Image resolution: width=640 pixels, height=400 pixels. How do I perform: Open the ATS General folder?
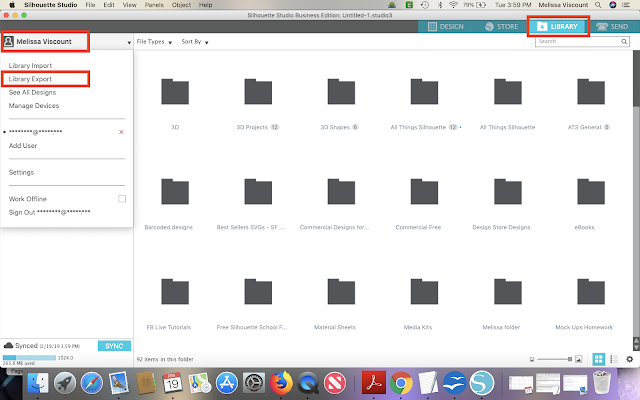click(591, 91)
